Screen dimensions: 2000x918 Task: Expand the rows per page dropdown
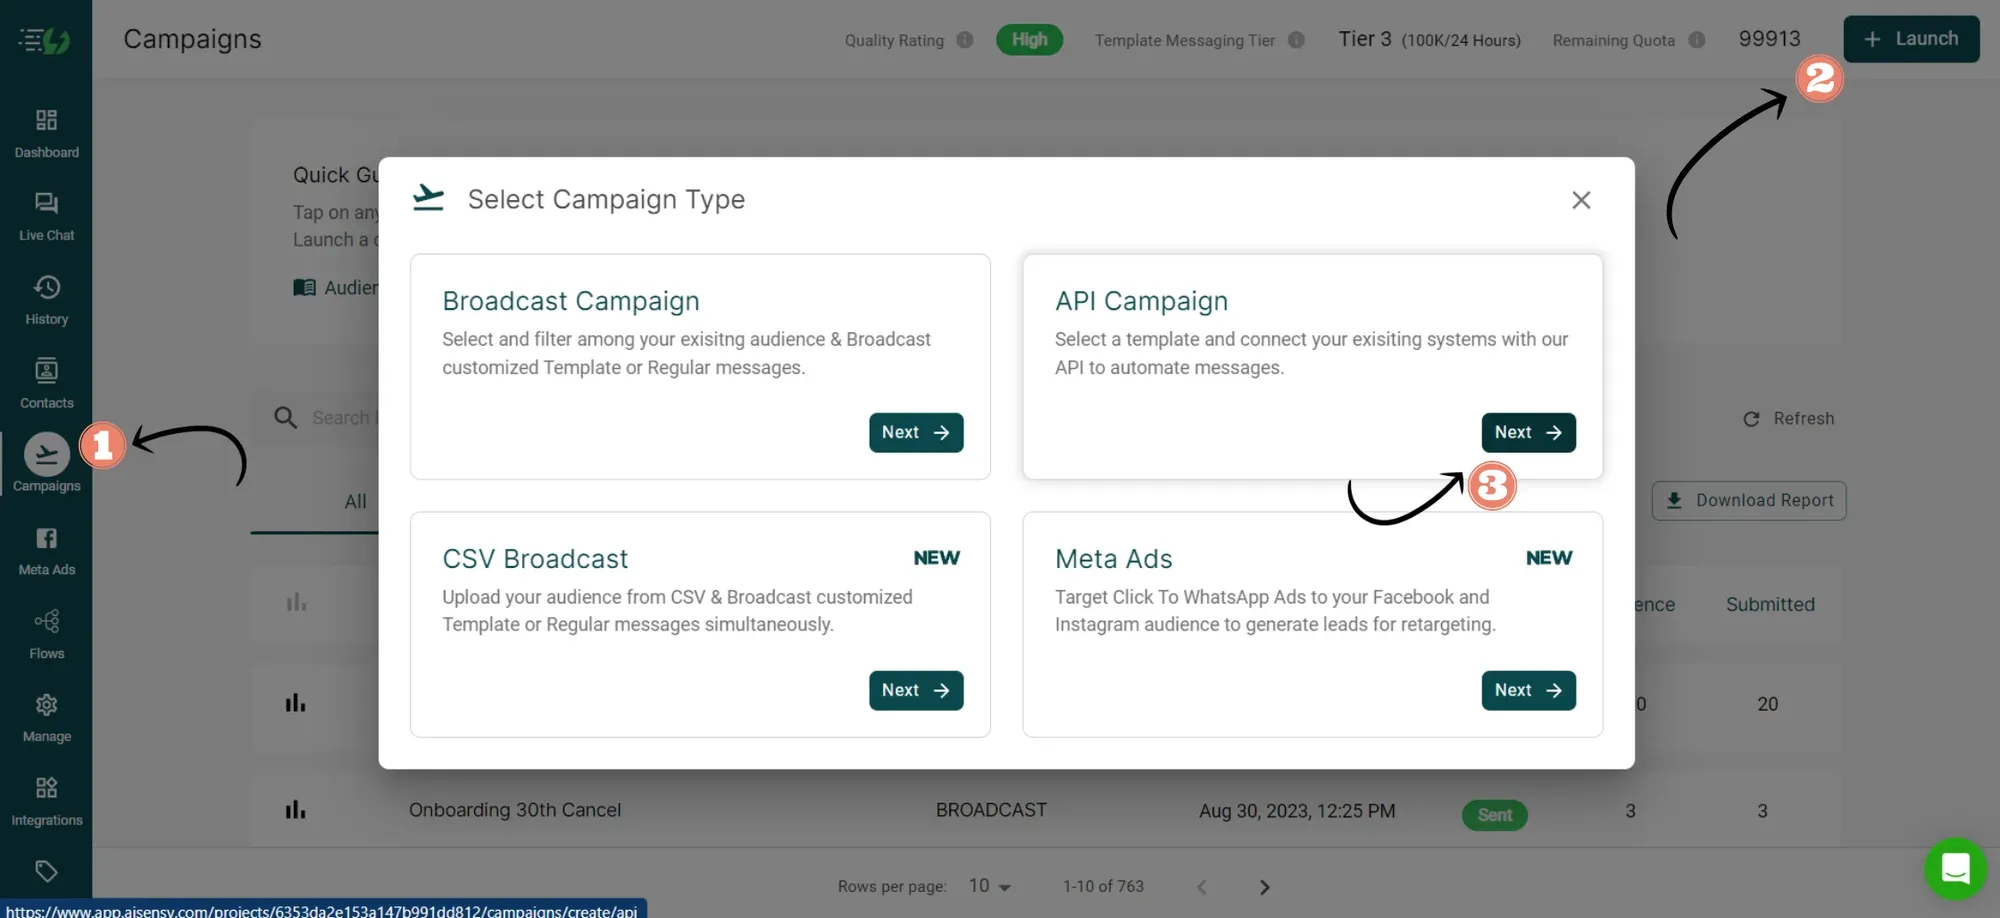point(989,887)
